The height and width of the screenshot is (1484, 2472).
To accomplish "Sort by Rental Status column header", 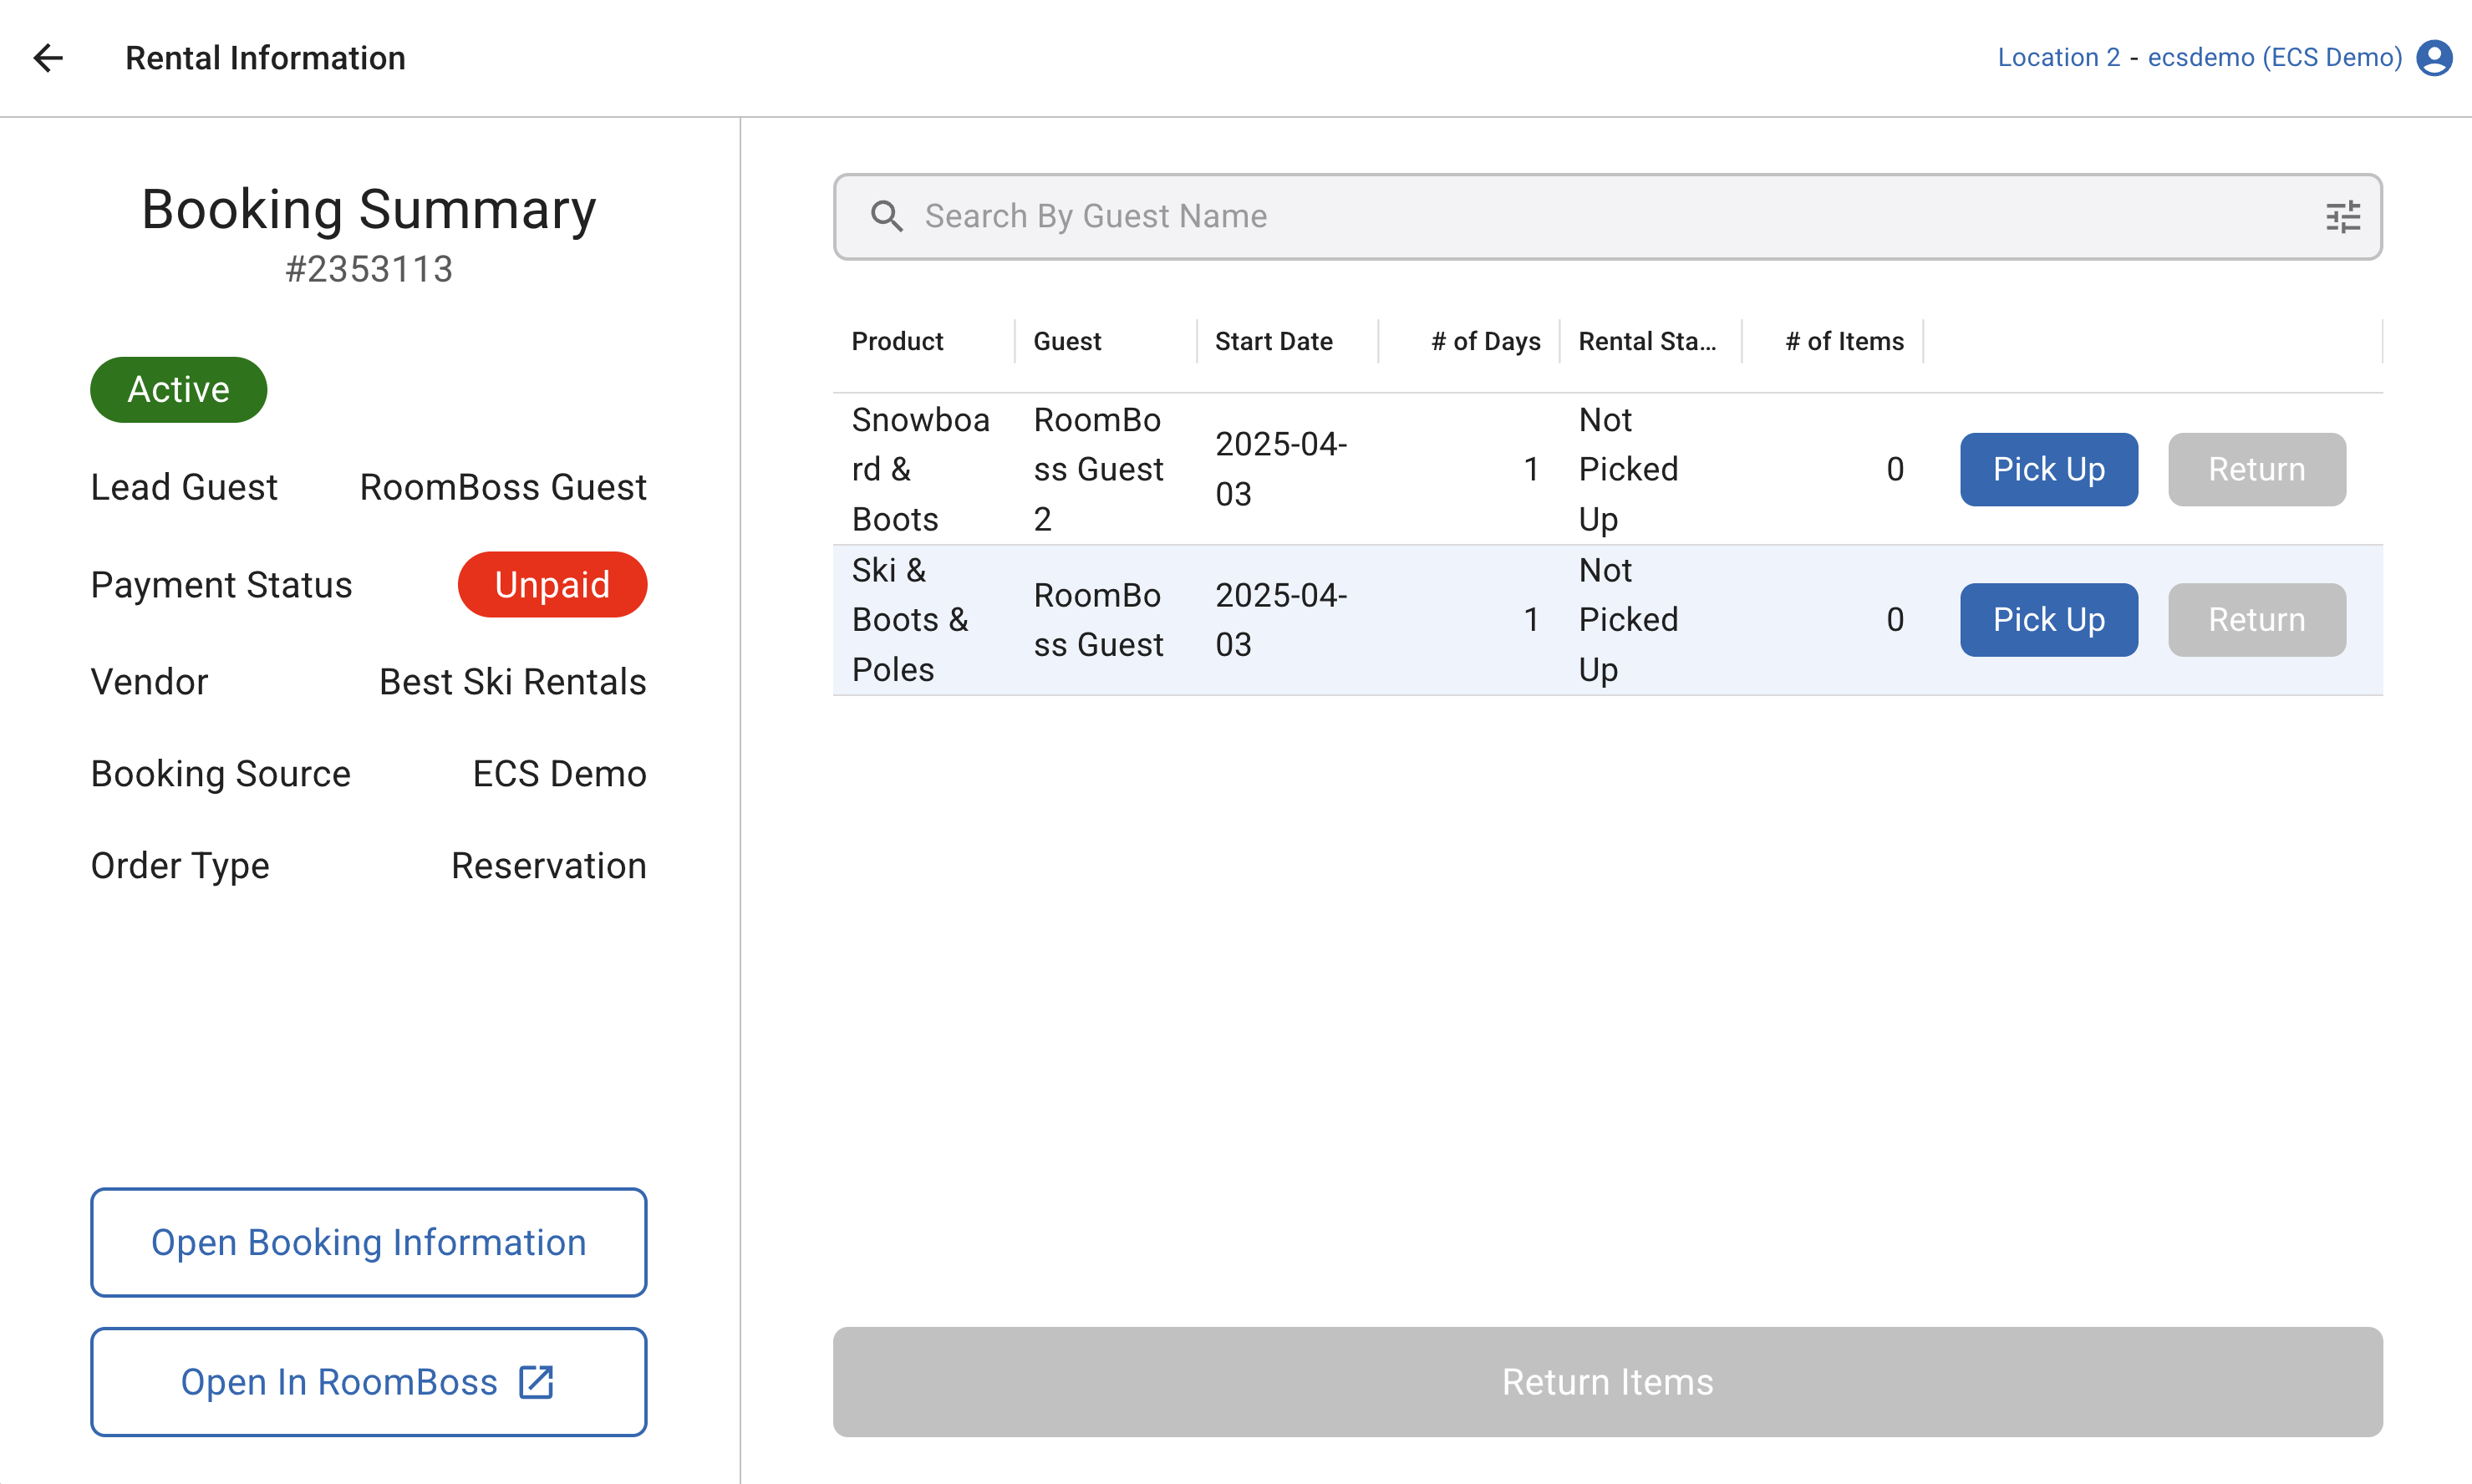I will pyautogui.click(x=1646, y=342).
